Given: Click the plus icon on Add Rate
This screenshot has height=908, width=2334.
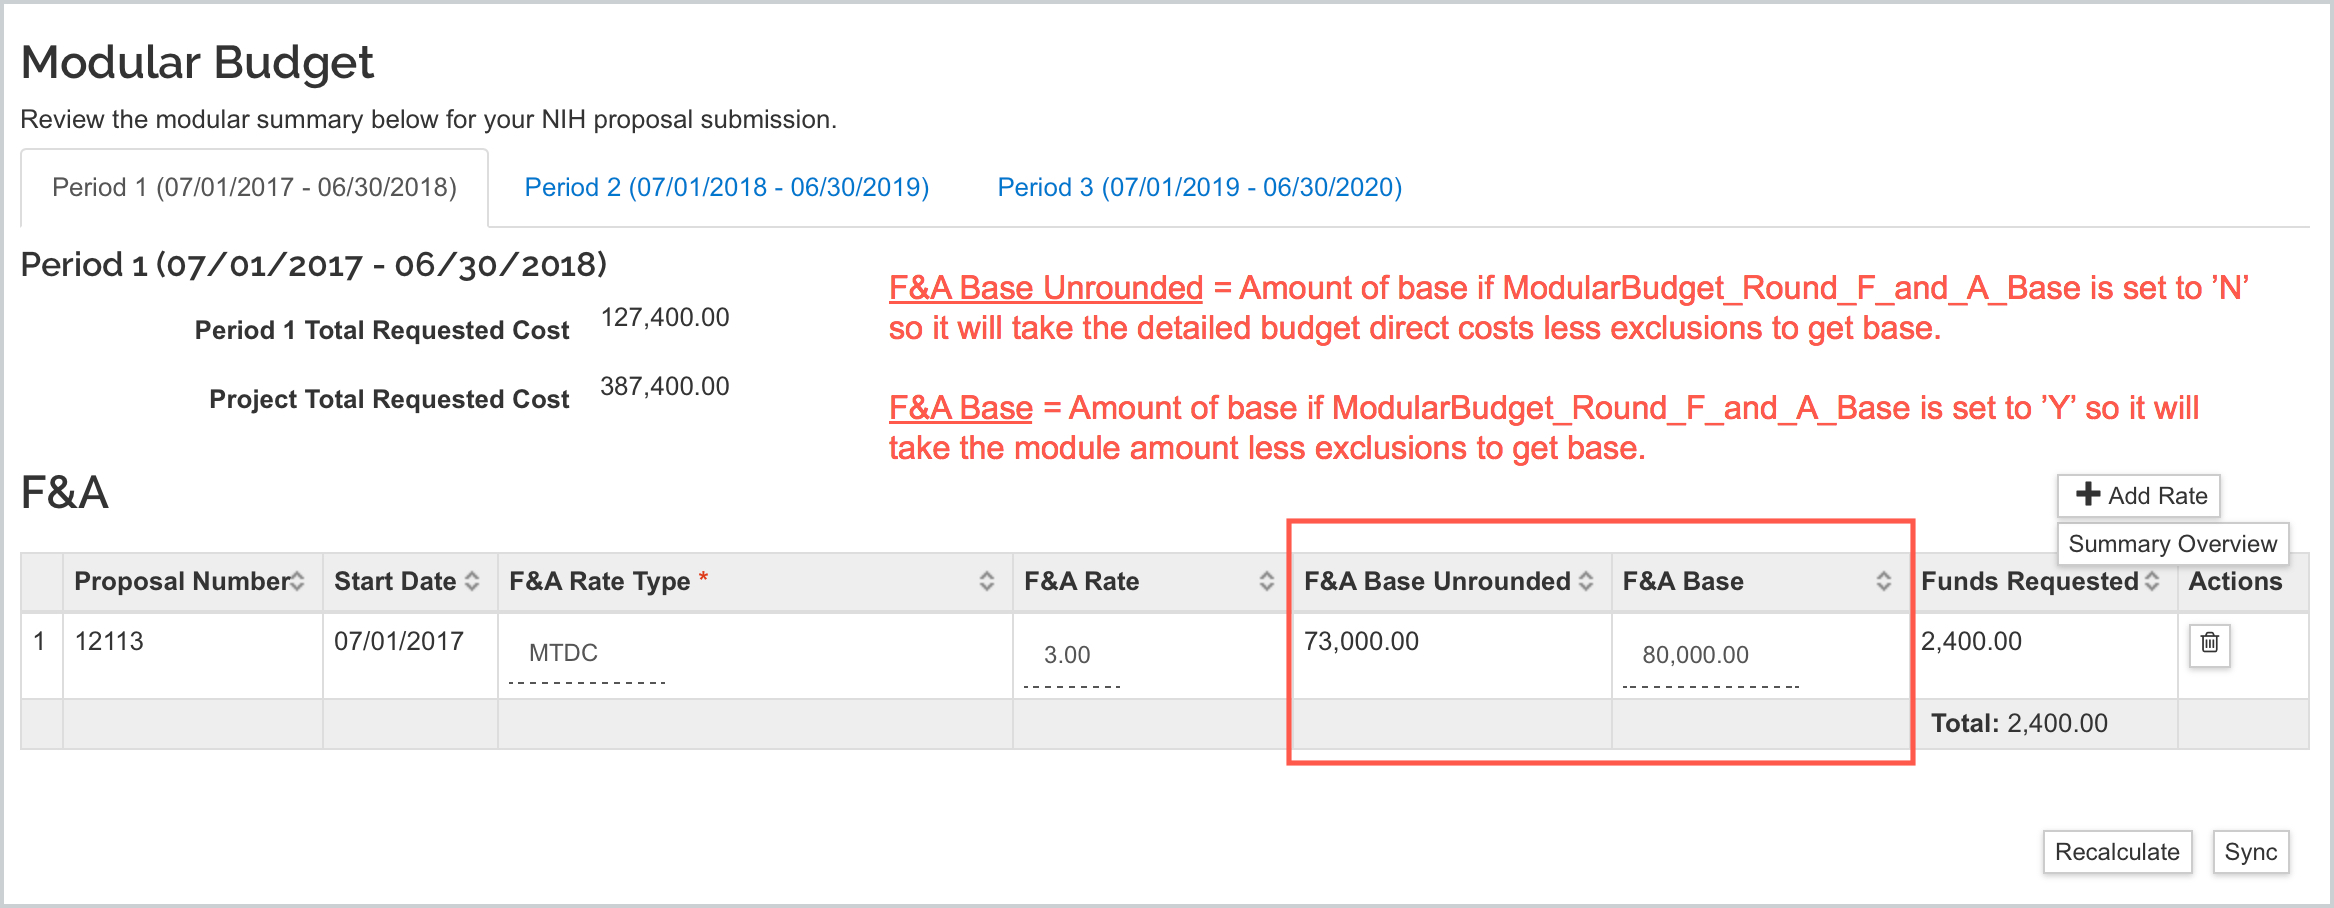Looking at the screenshot, I should click(x=2087, y=495).
